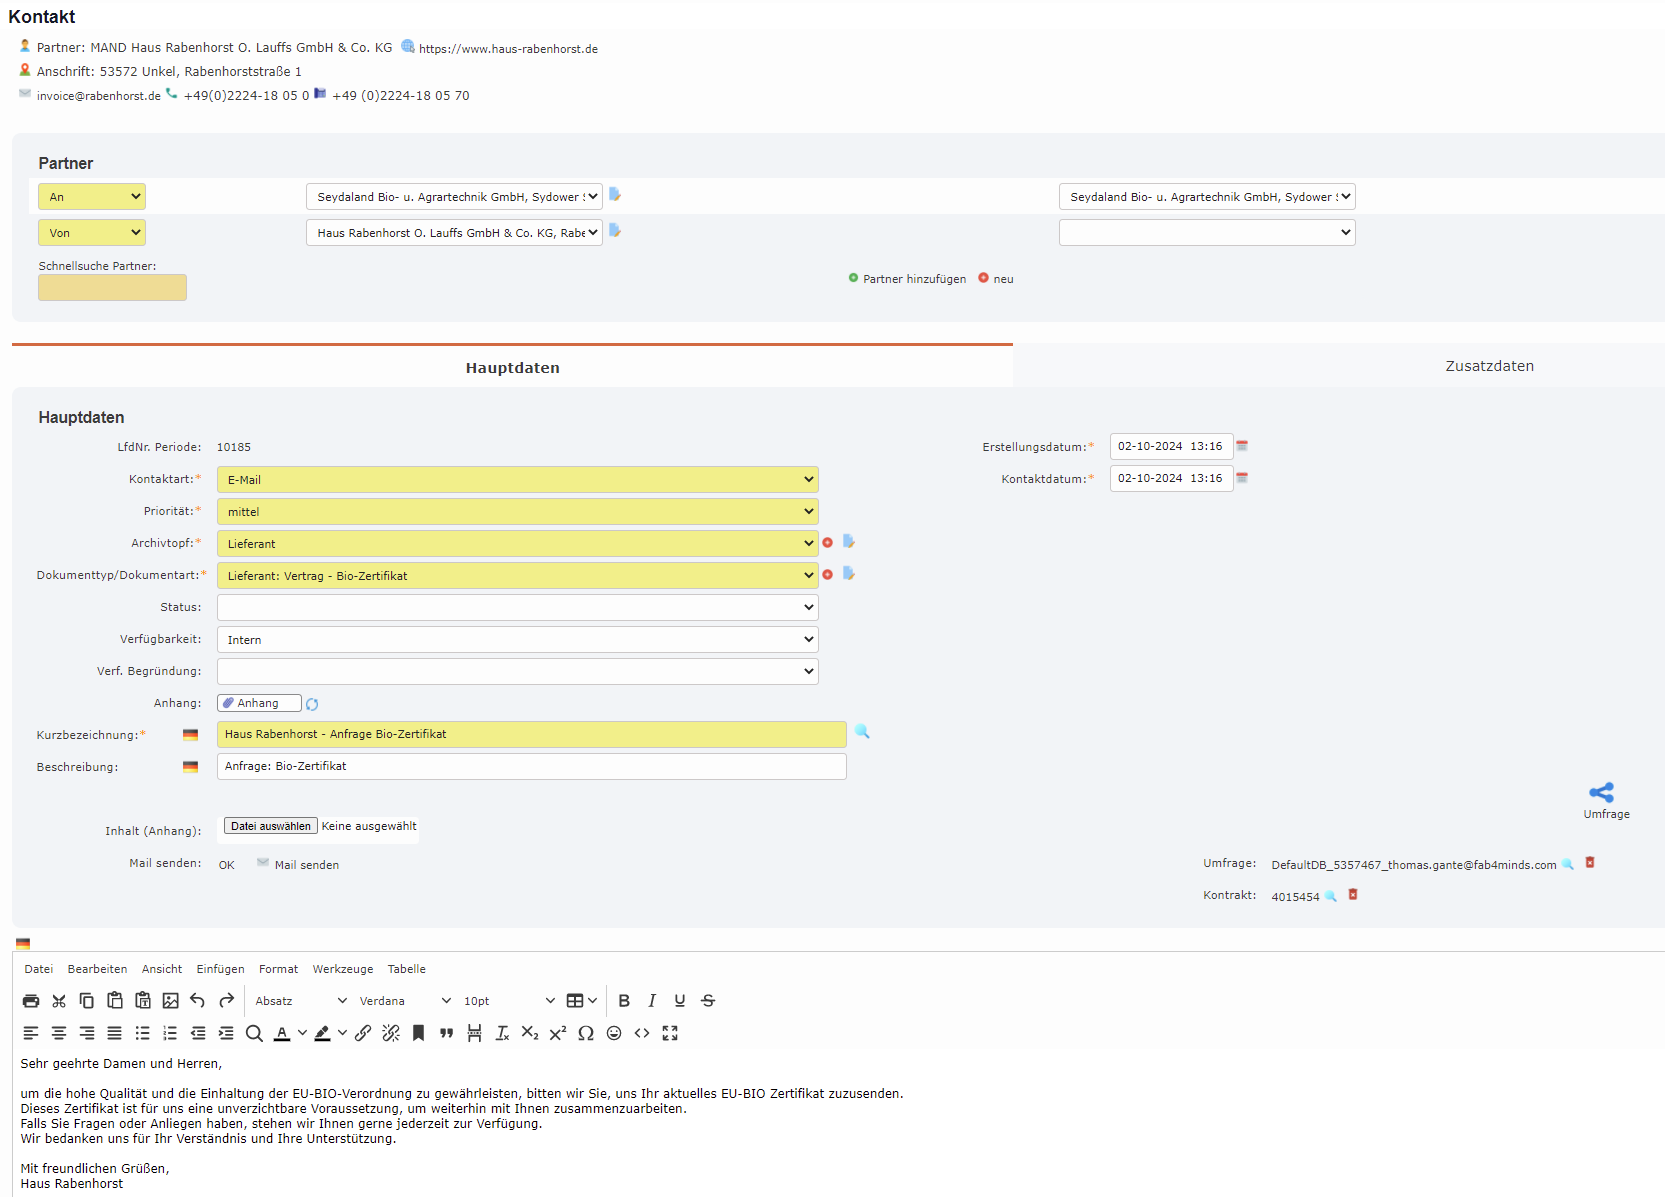The image size is (1665, 1197).
Task: Click the Mail senden envelope icon
Action: (262, 862)
